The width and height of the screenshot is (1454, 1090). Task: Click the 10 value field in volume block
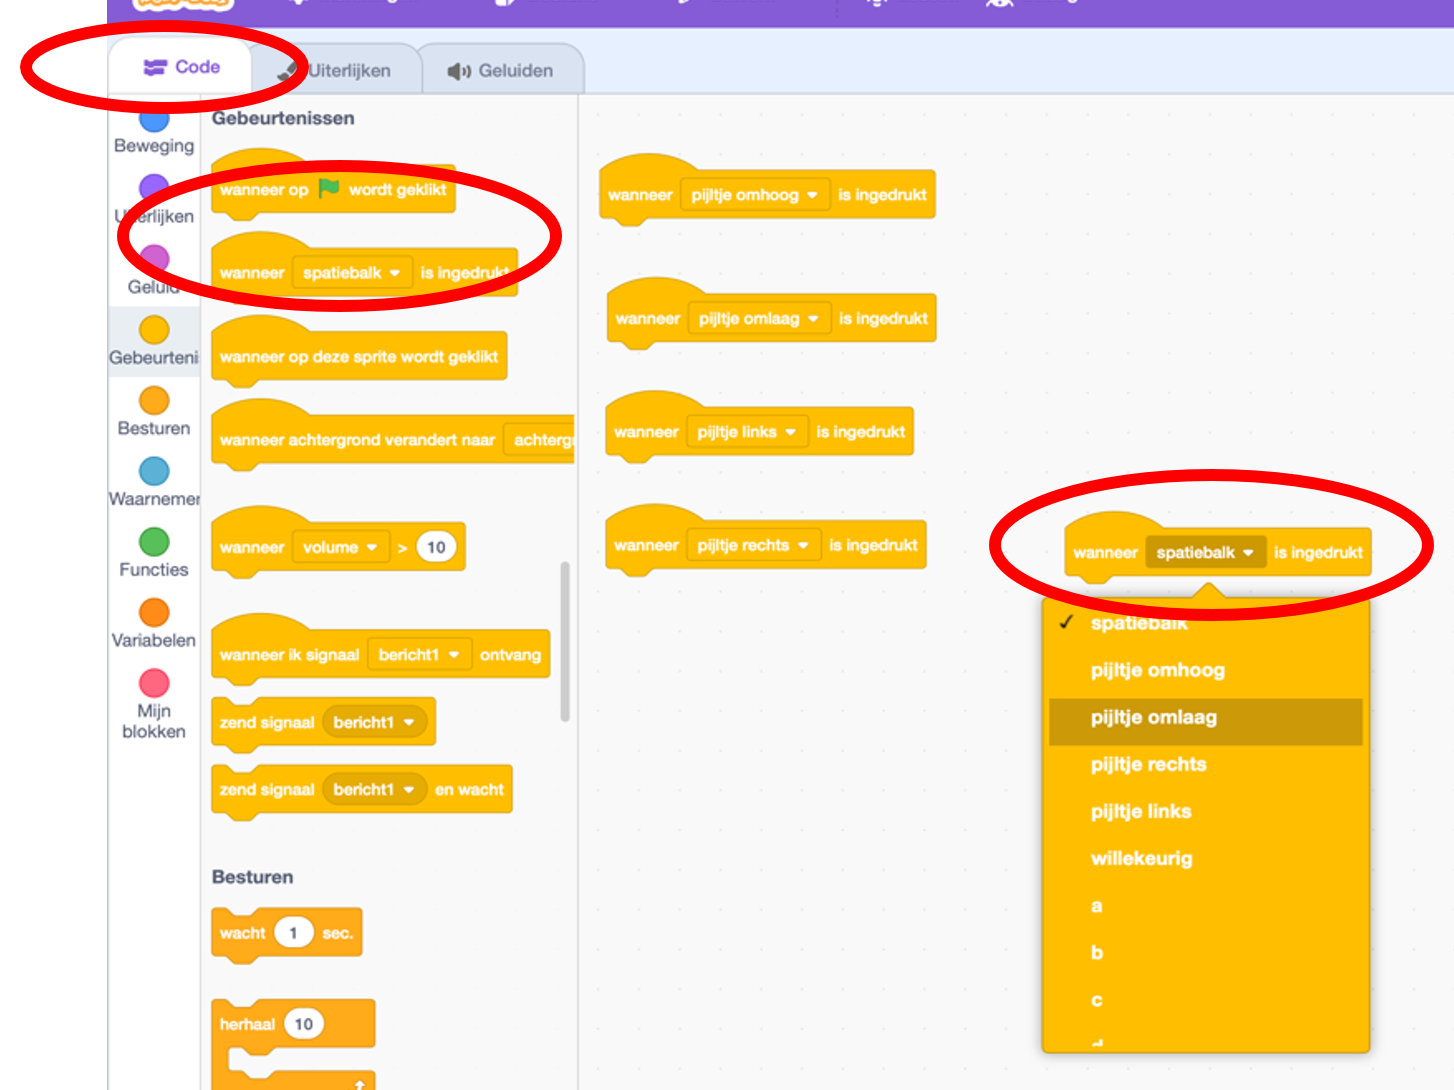436,547
